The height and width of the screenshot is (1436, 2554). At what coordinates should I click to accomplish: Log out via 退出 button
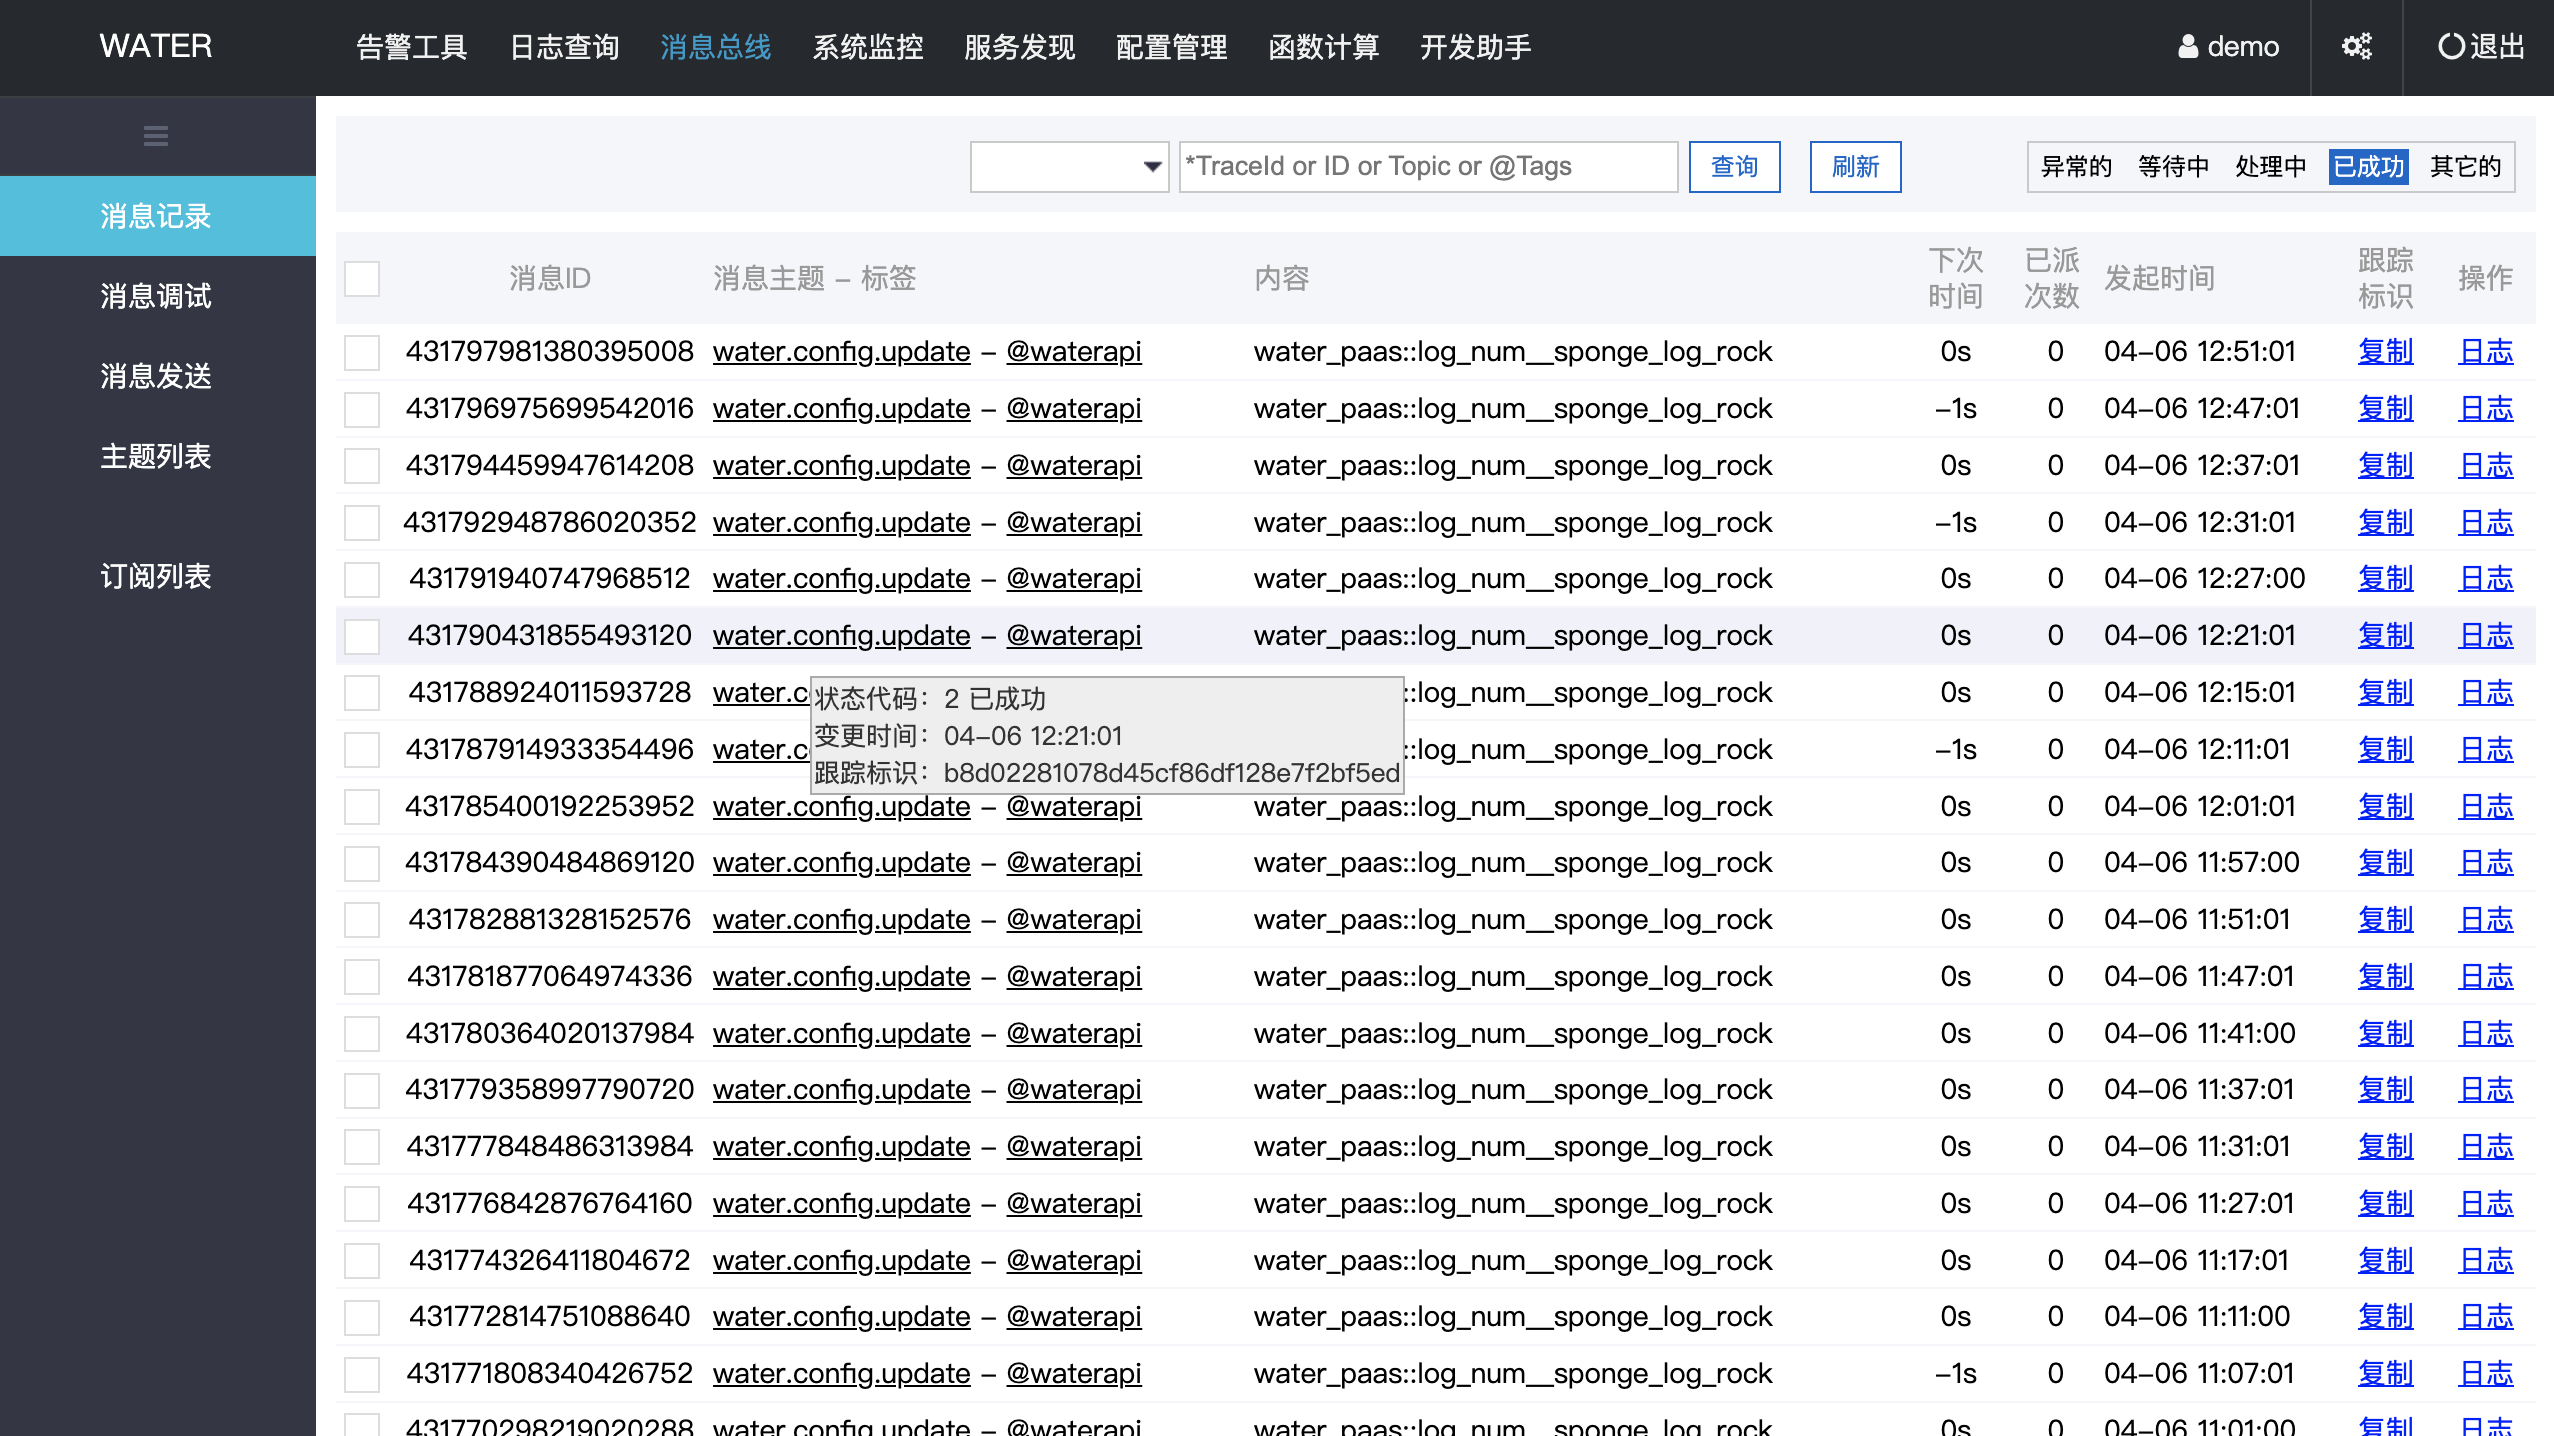(x=2481, y=47)
